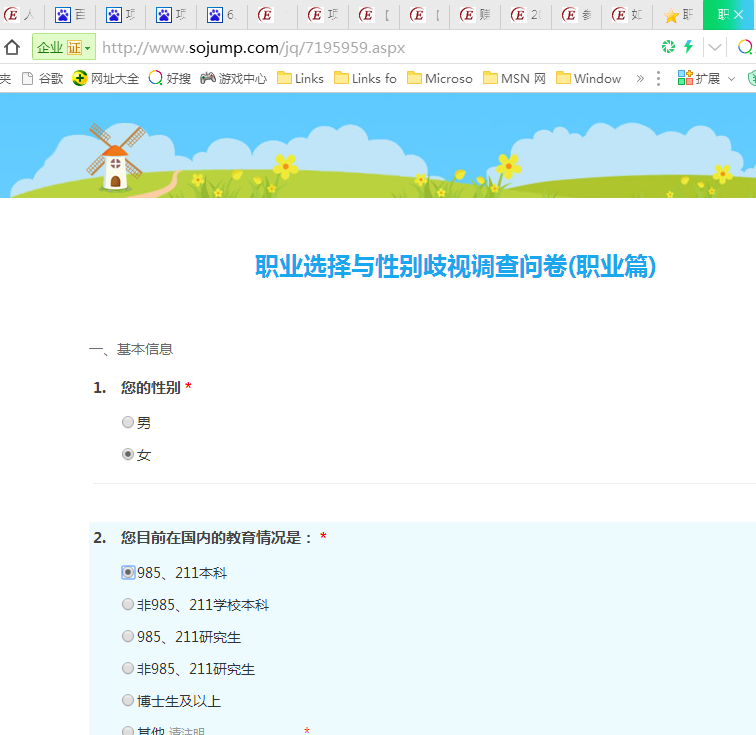Click the question text 您的性别
Viewport: 756px width, 735px height.
150,387
